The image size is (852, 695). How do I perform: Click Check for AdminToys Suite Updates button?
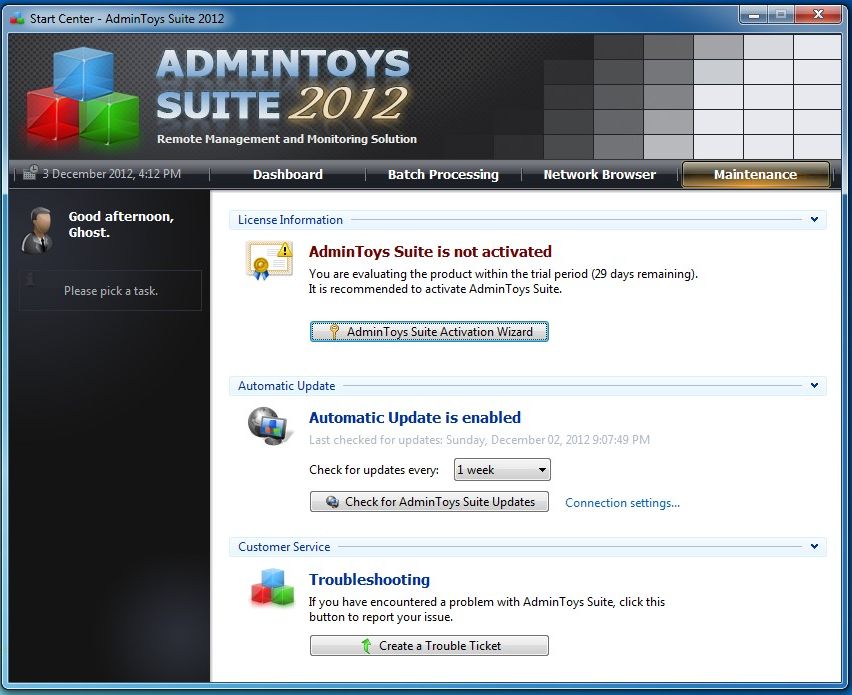point(429,502)
